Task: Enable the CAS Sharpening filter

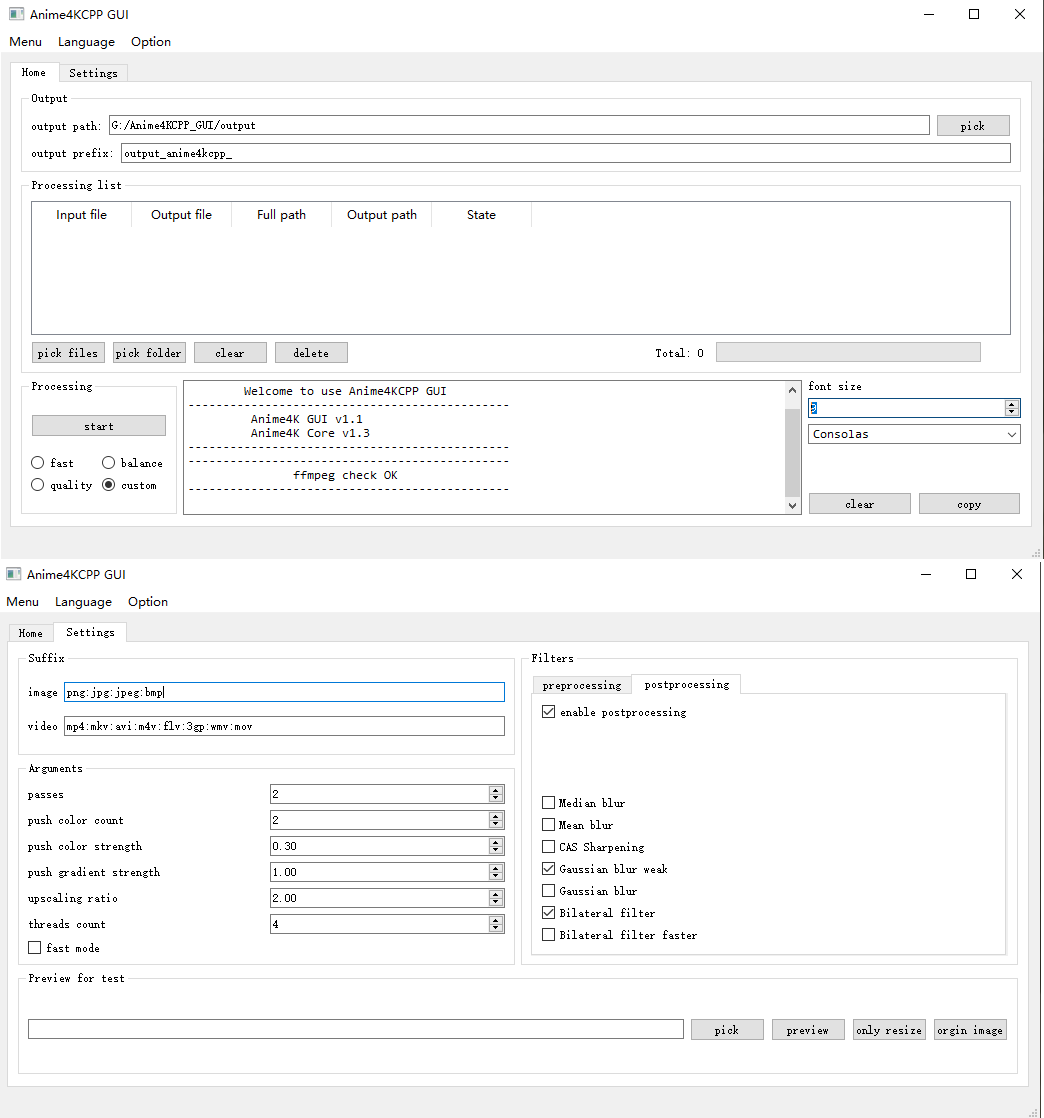Action: (x=548, y=847)
